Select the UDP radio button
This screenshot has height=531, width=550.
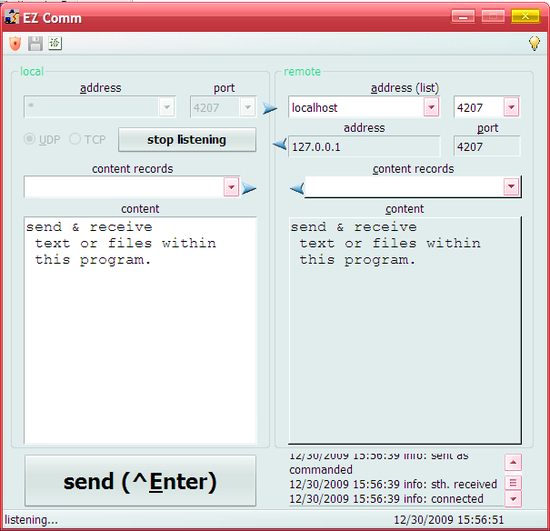(29, 139)
